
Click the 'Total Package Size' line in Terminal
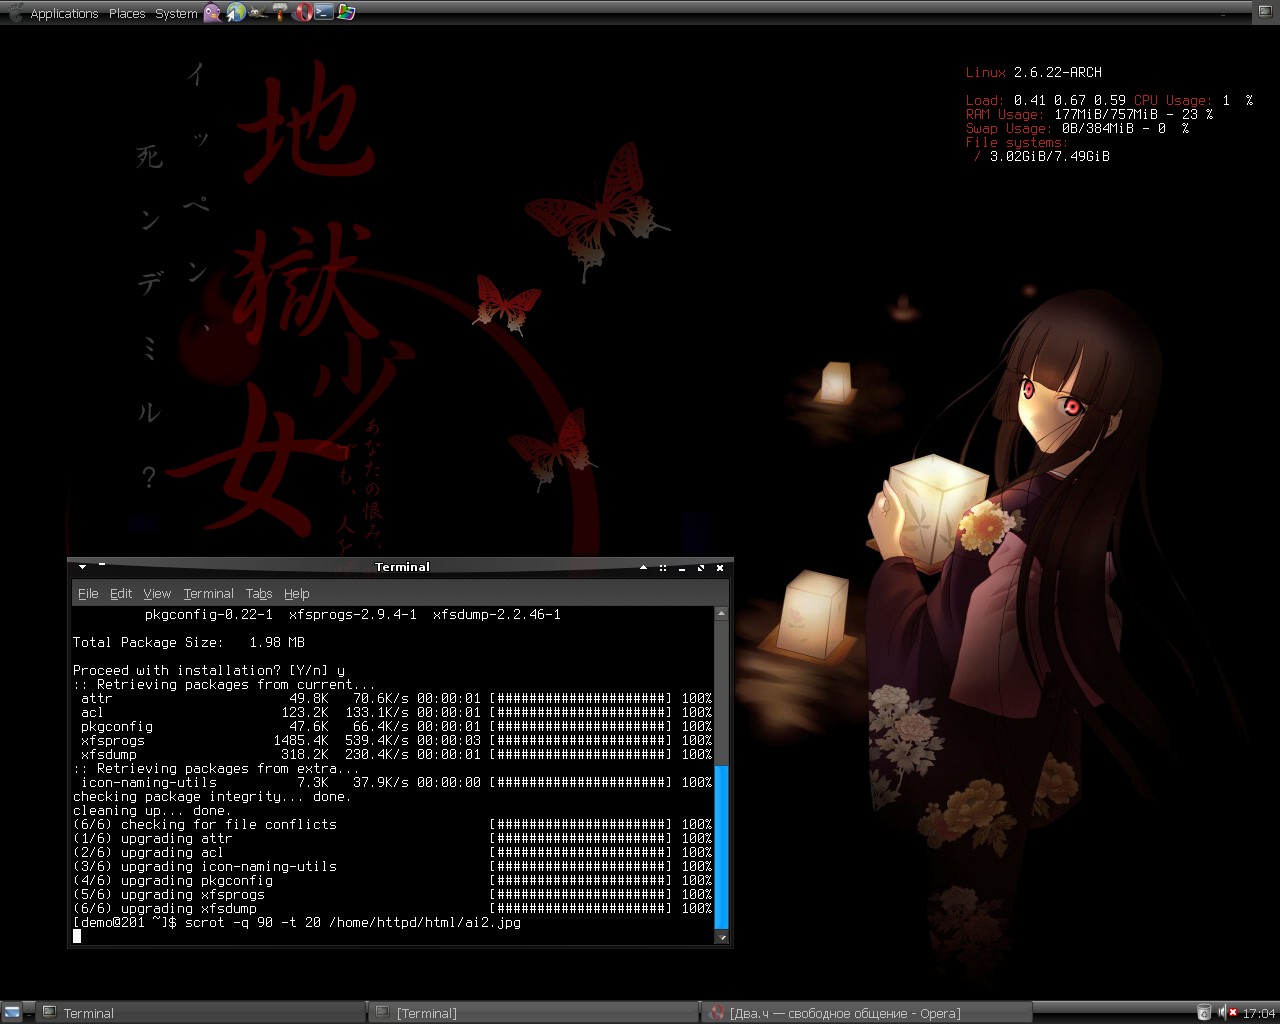click(189, 642)
